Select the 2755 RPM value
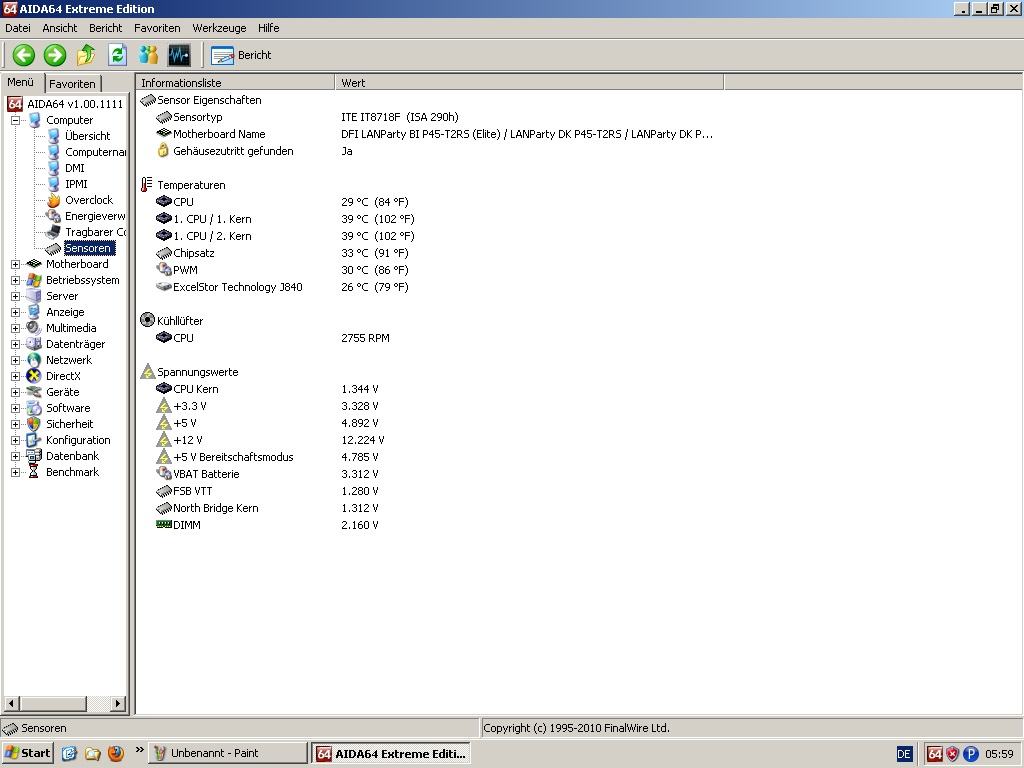 click(365, 338)
